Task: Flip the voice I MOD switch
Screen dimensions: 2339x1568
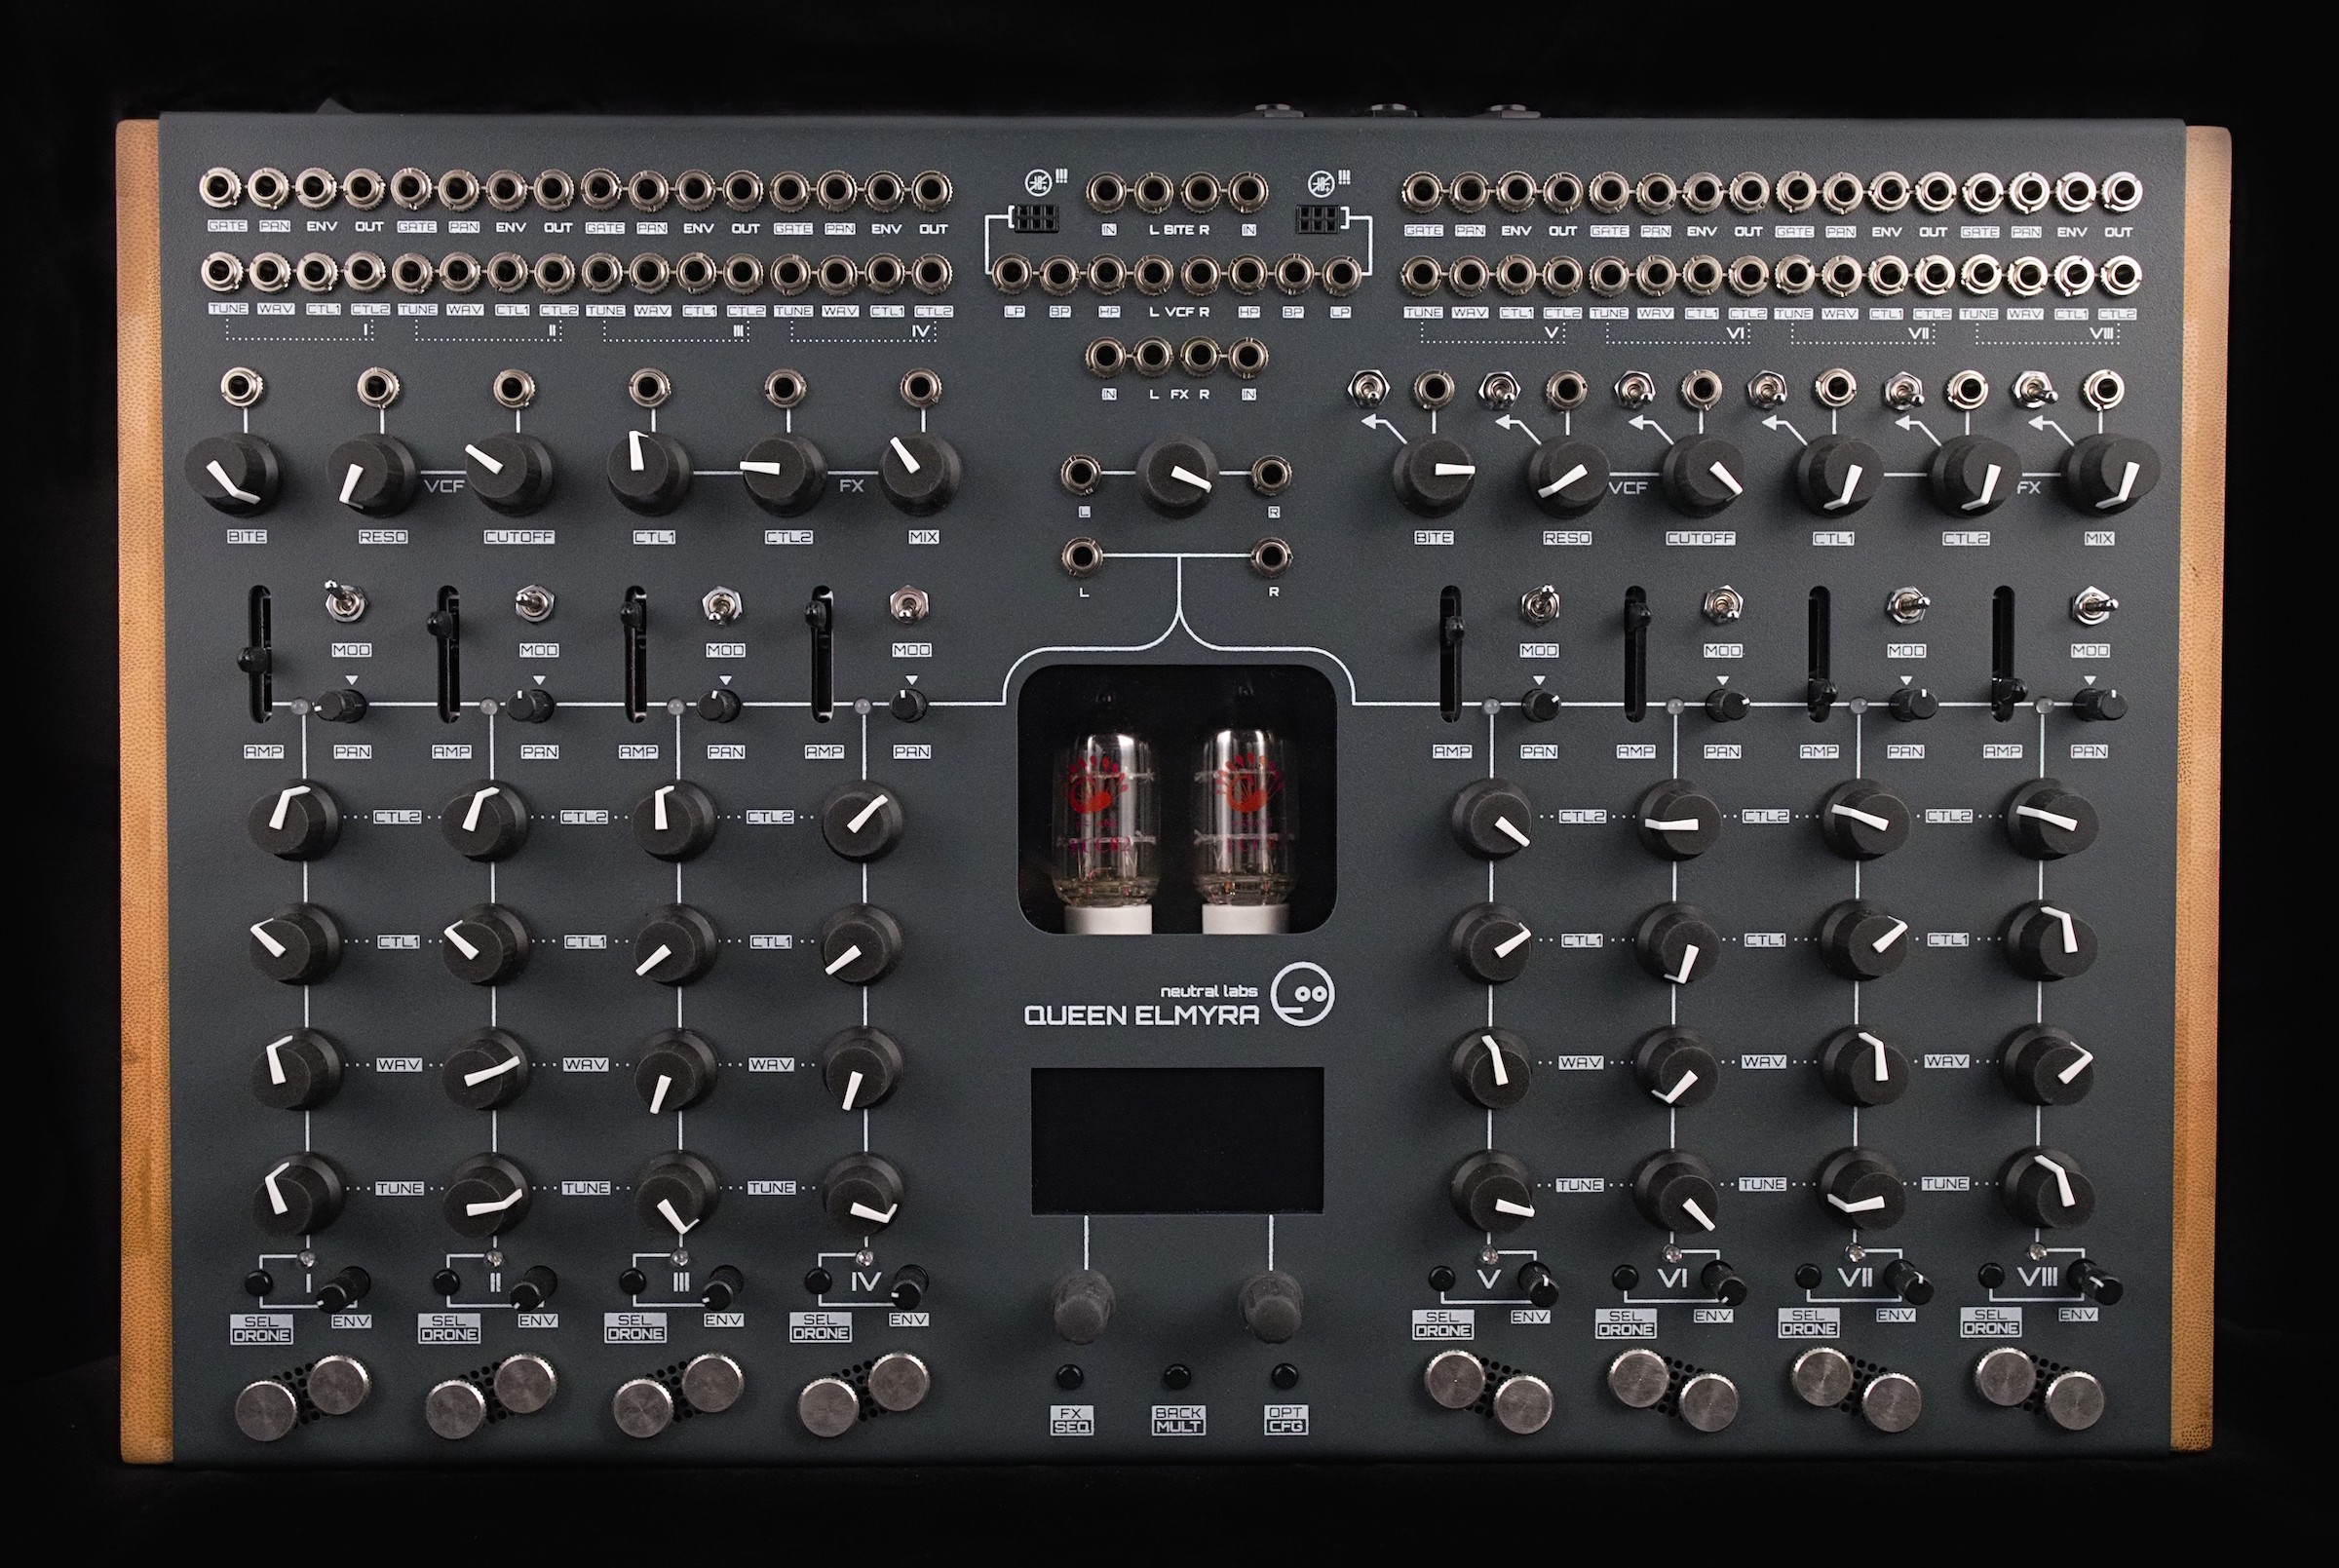Action: [345, 603]
